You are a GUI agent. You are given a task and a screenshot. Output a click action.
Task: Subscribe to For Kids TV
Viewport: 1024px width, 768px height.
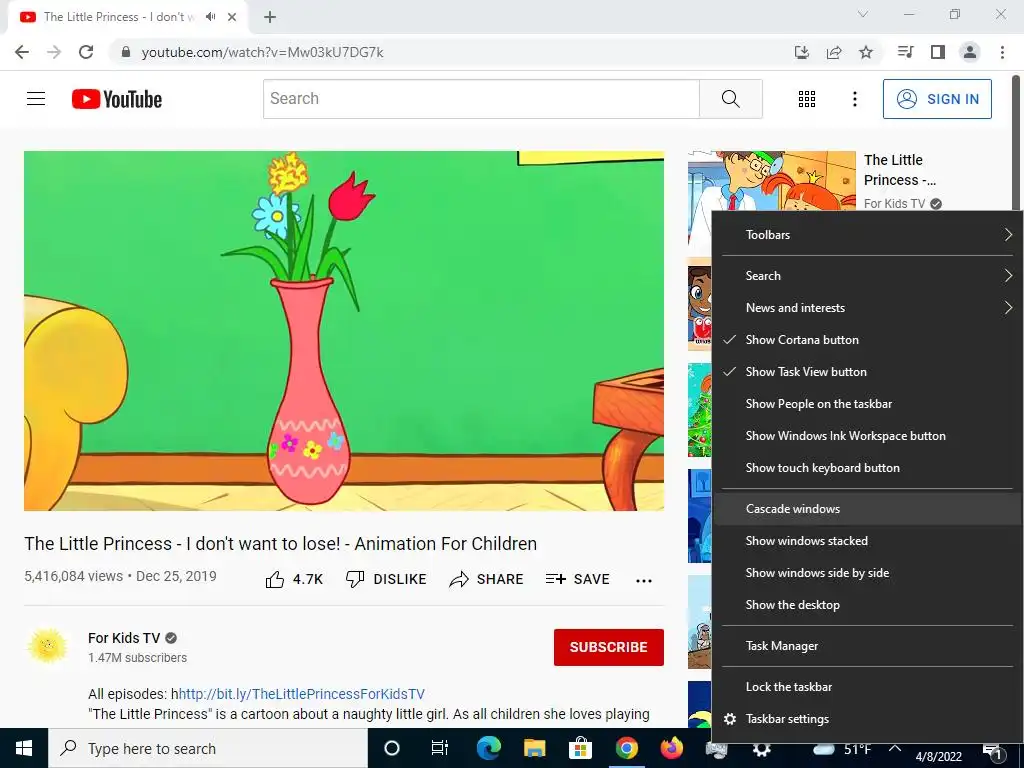(x=609, y=647)
